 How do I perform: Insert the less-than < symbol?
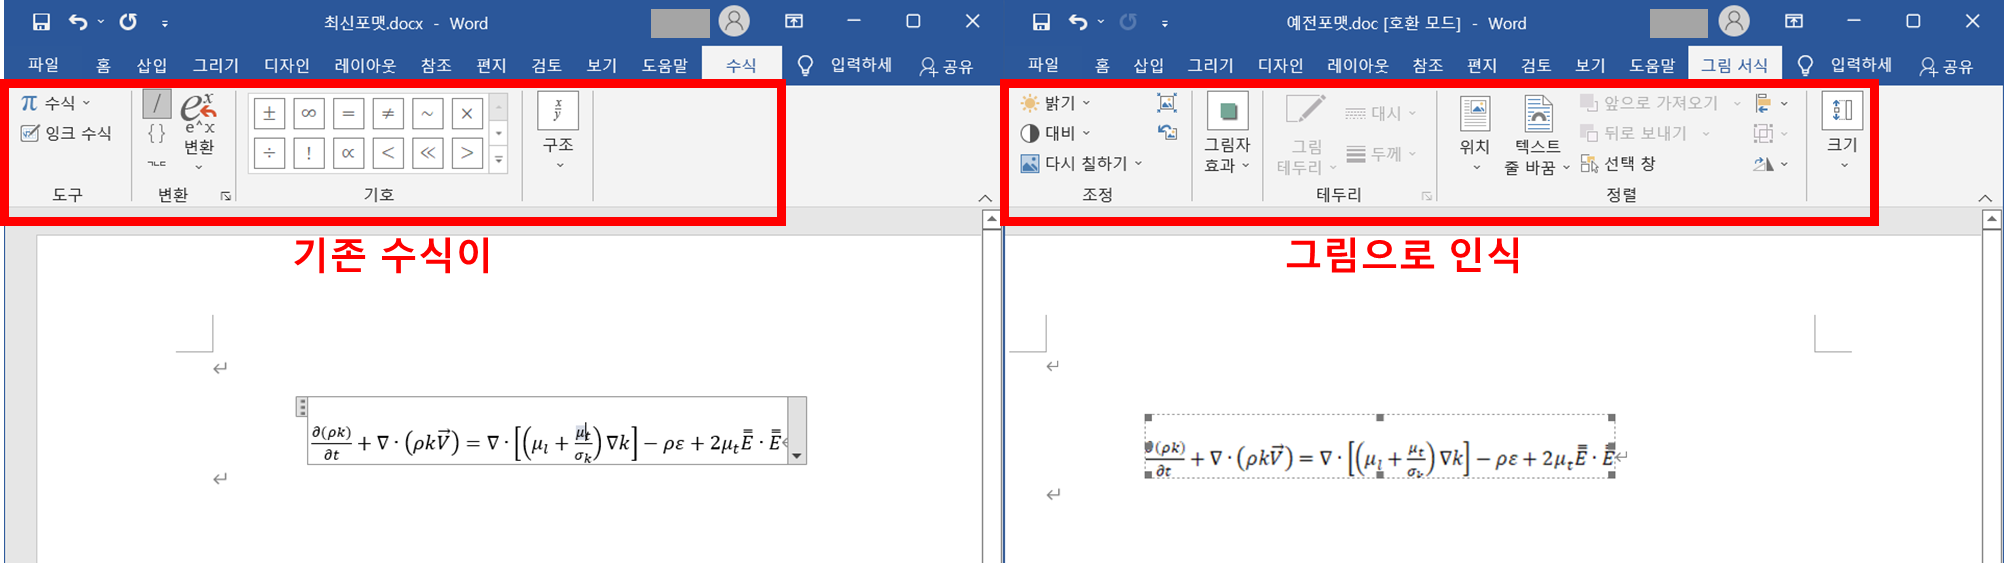388,153
